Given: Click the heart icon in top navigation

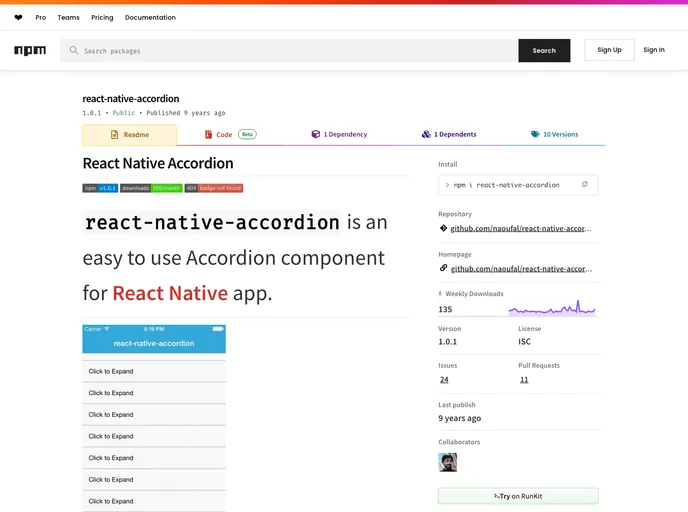Looking at the screenshot, I should click(x=18, y=18).
